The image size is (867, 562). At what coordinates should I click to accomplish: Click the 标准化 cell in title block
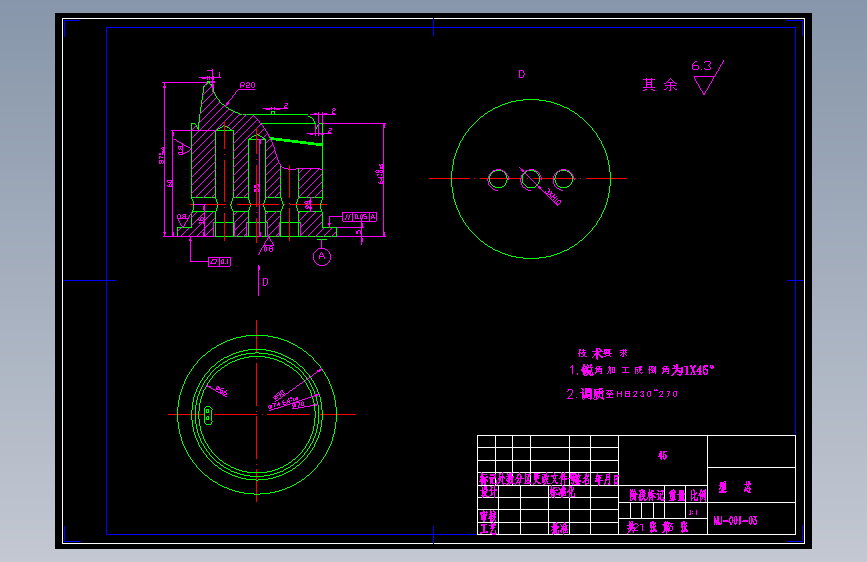coord(562,492)
